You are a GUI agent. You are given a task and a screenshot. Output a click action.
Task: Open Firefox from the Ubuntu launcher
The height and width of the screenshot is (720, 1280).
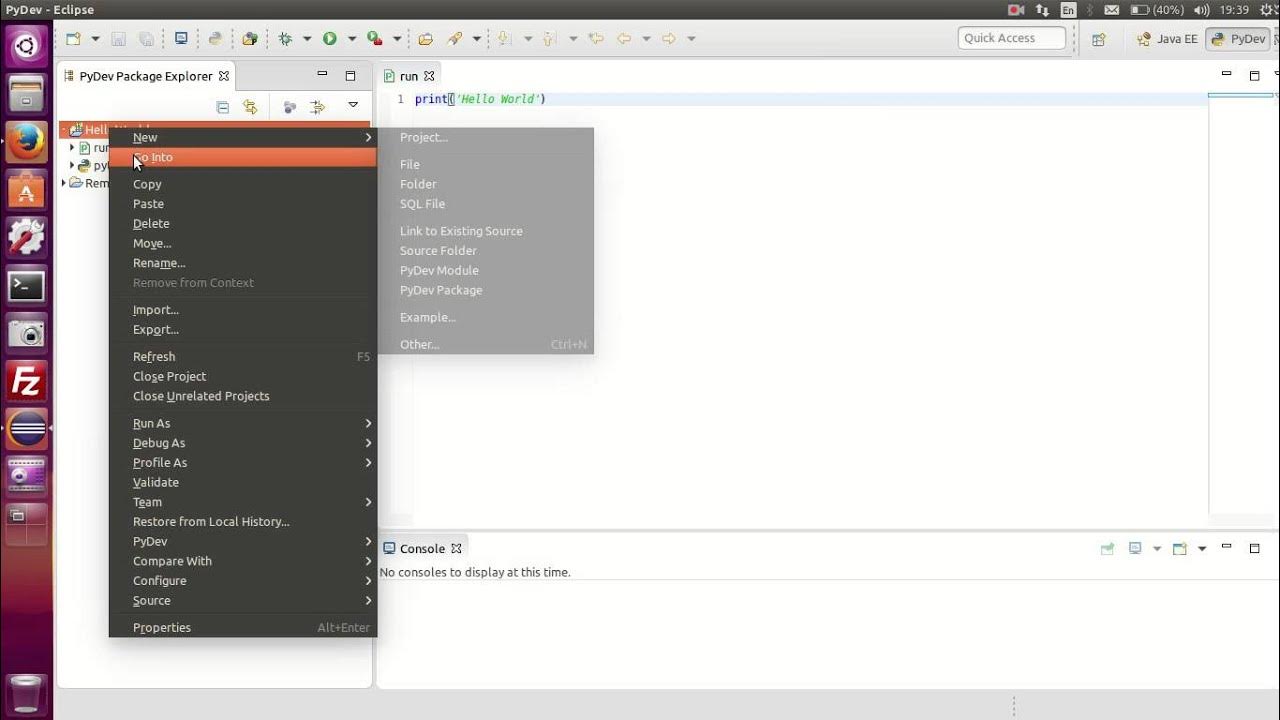tap(26, 142)
